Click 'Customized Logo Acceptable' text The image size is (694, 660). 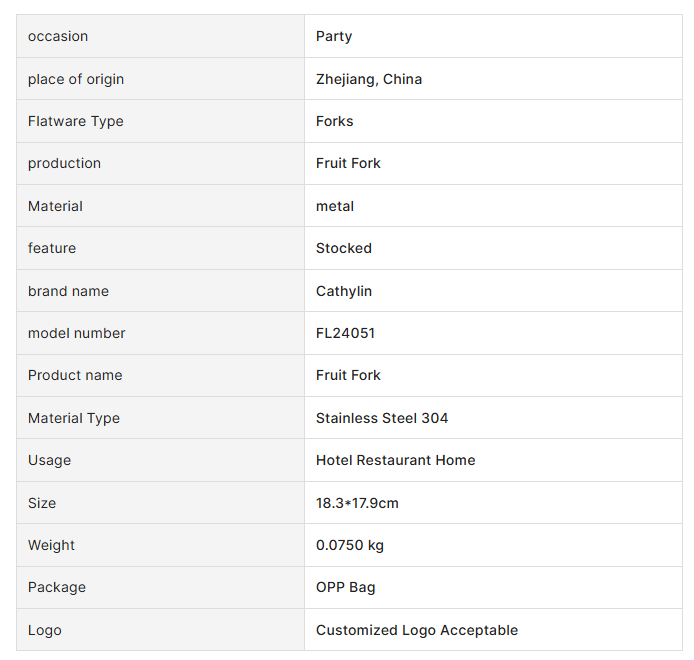coord(417,630)
